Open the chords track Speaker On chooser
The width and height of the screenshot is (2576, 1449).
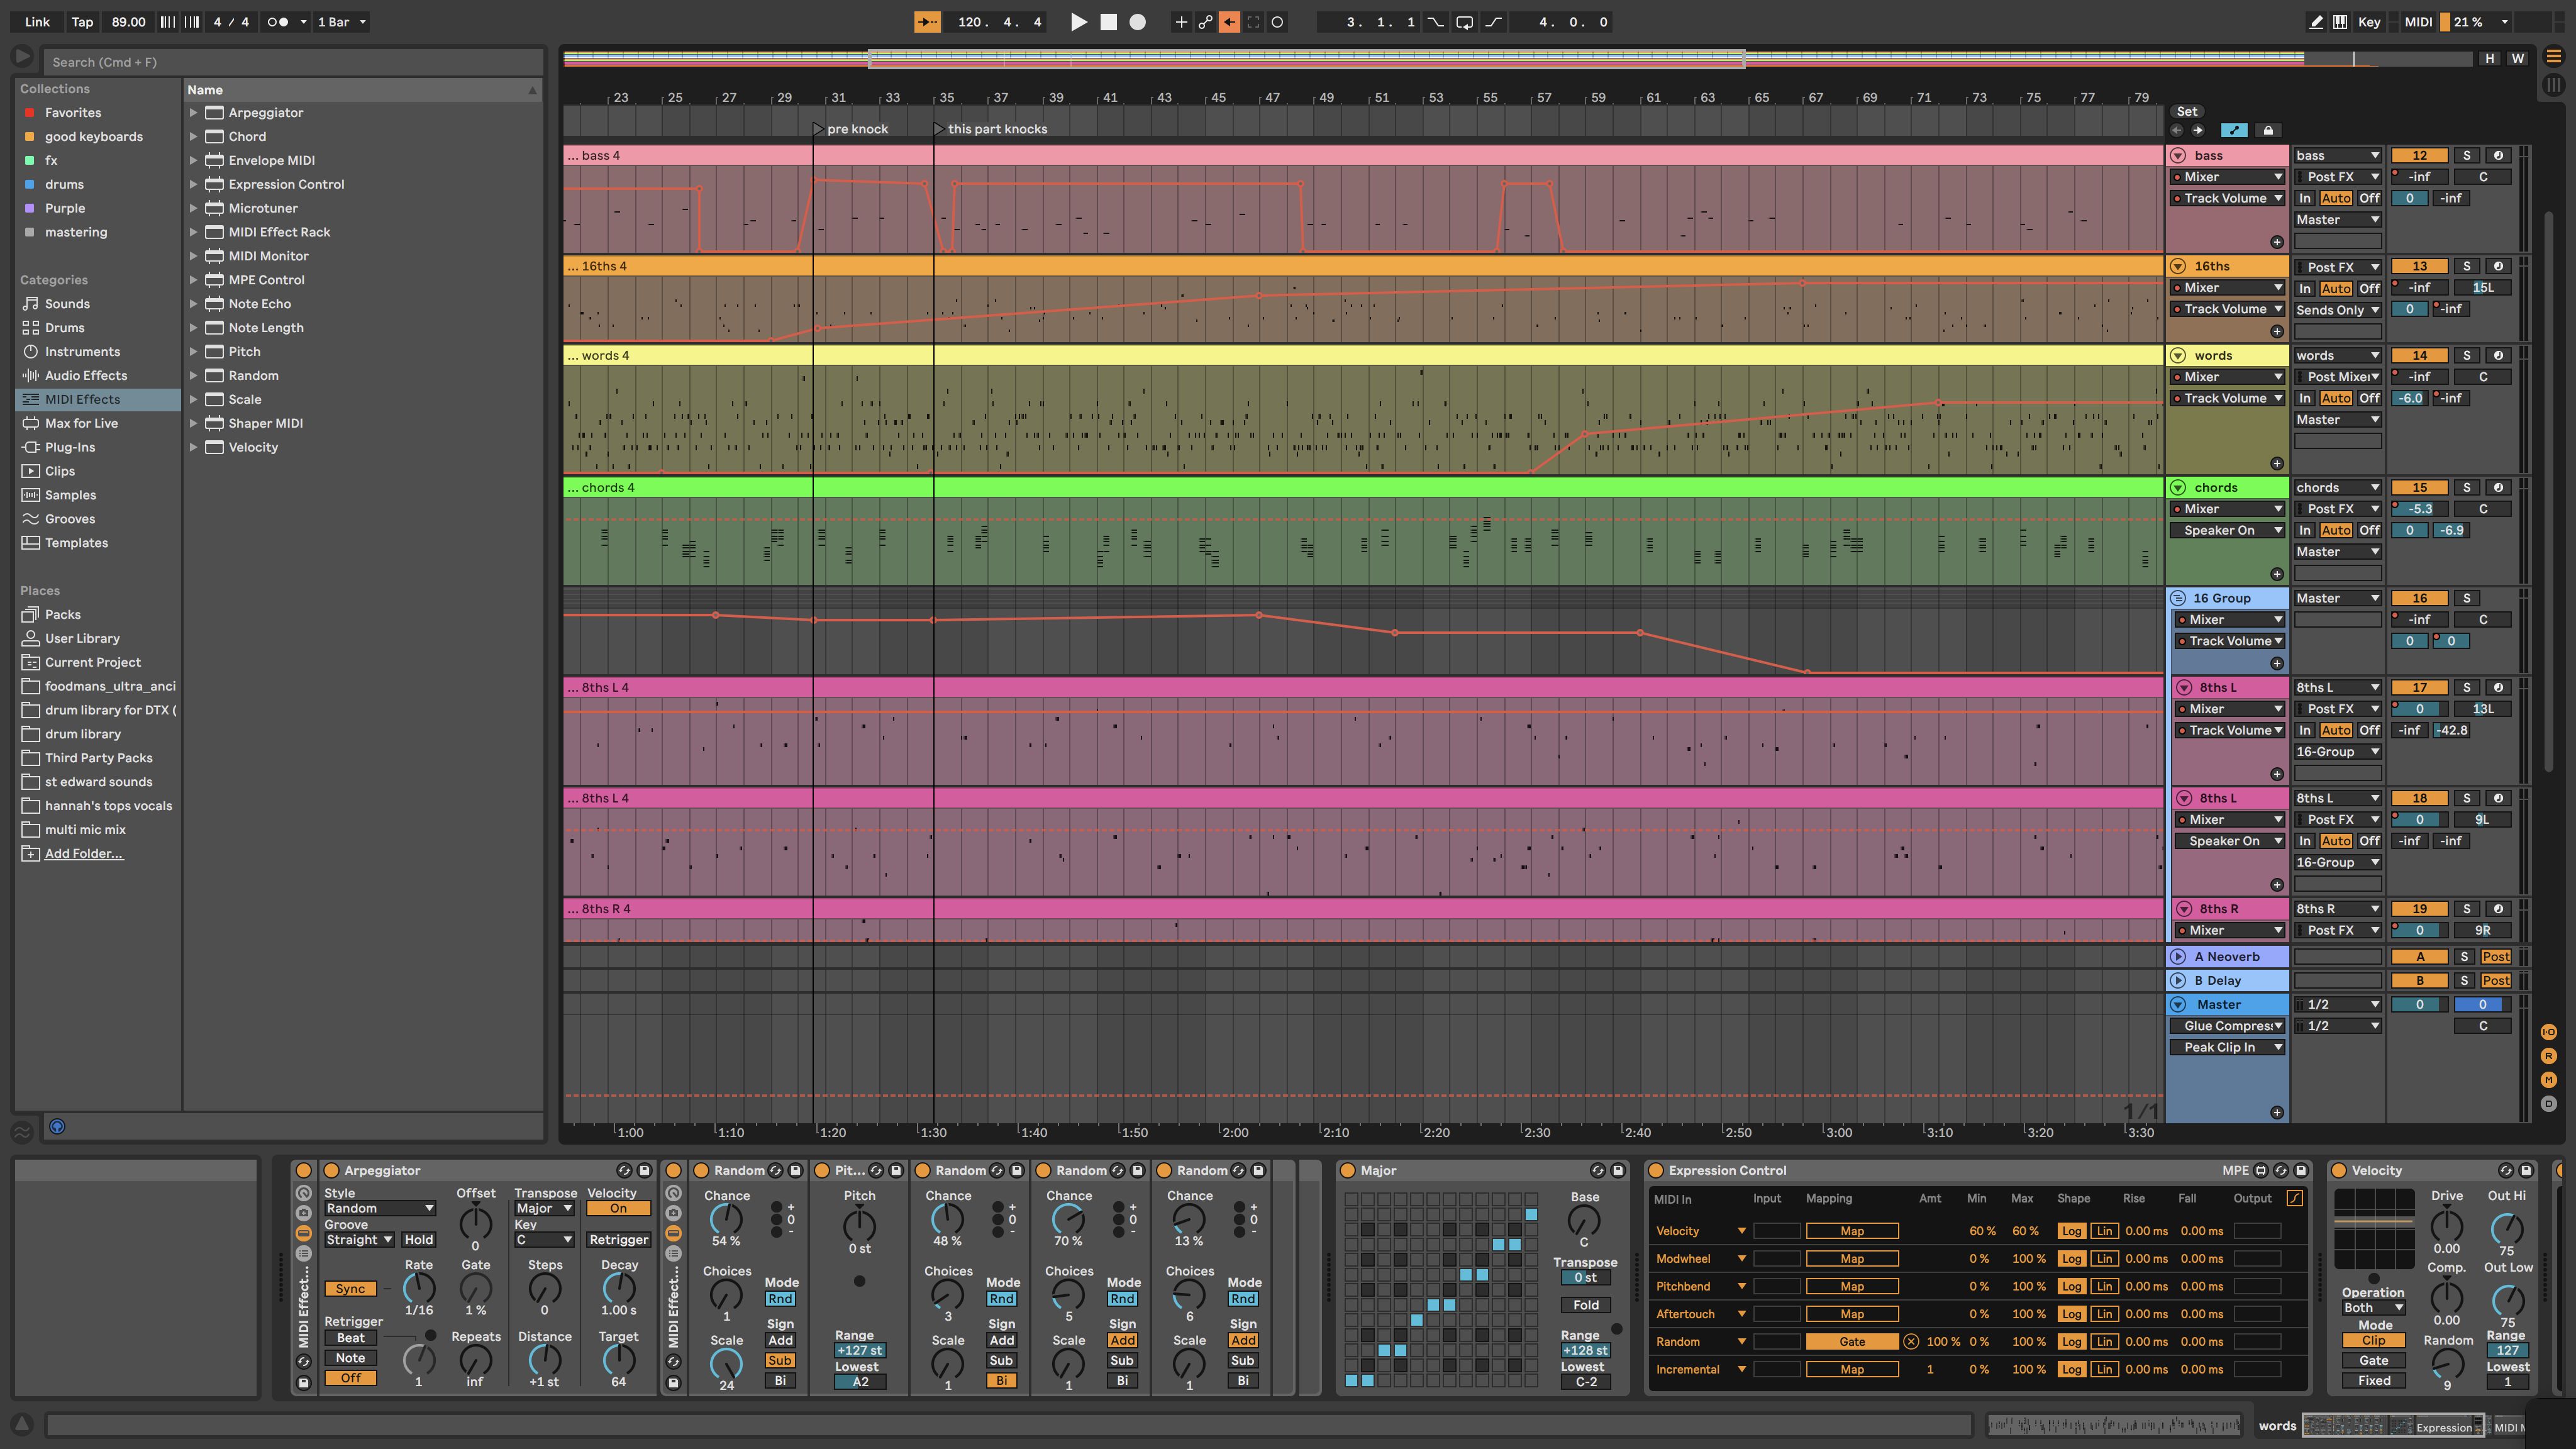pos(2227,531)
